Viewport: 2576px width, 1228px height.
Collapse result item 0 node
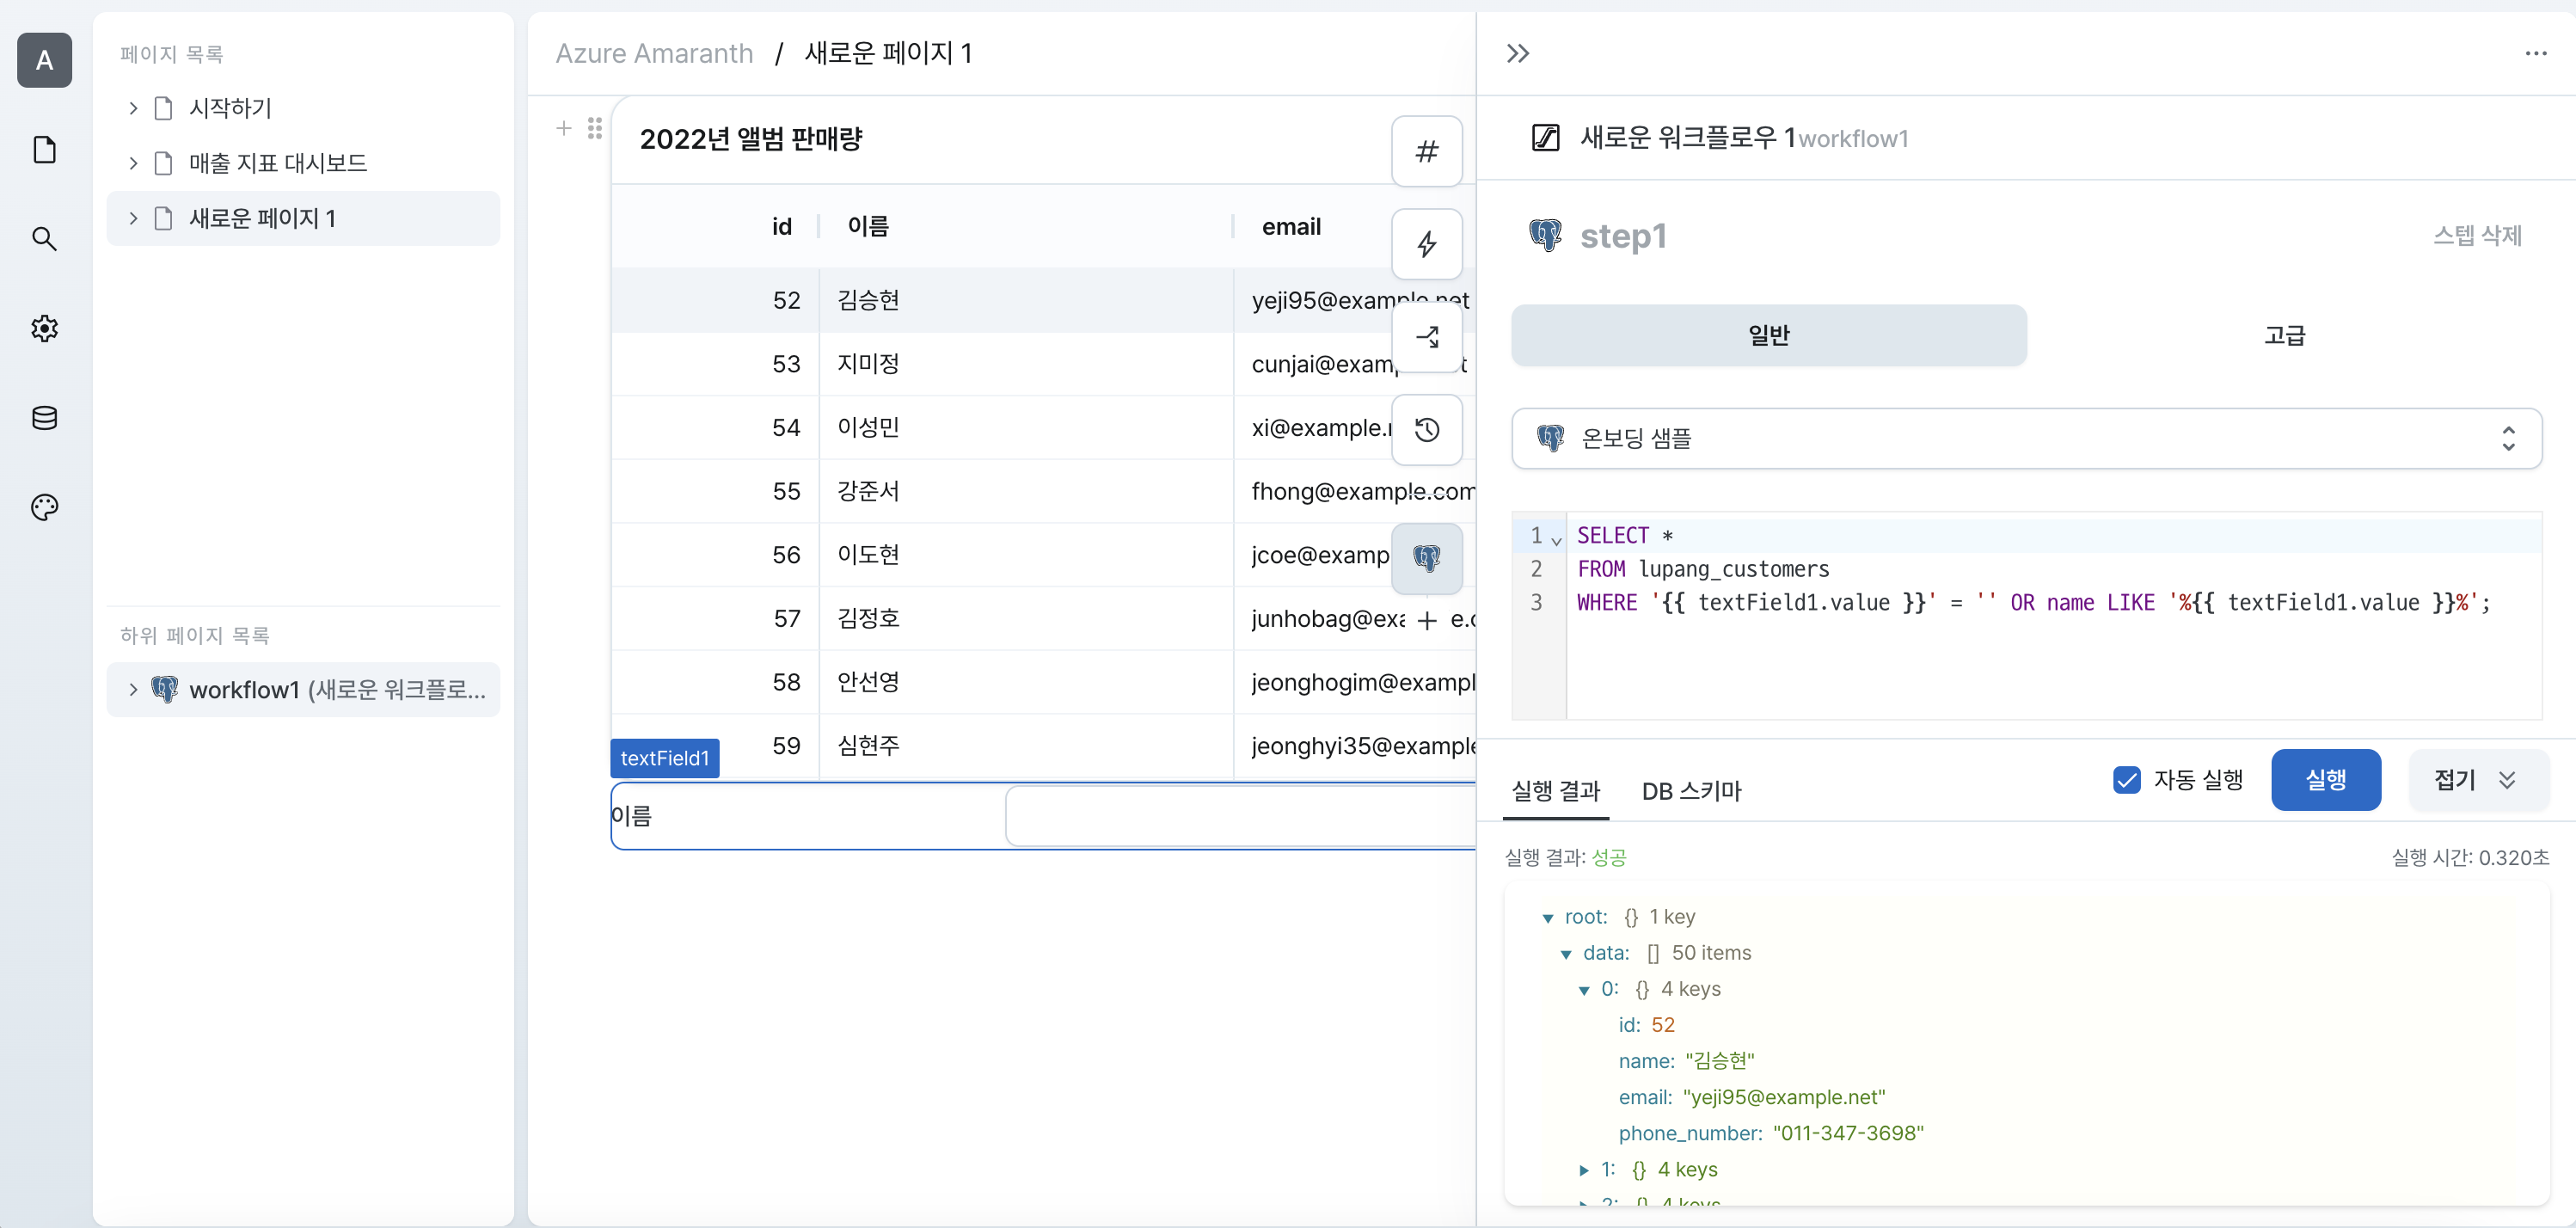click(x=1584, y=990)
